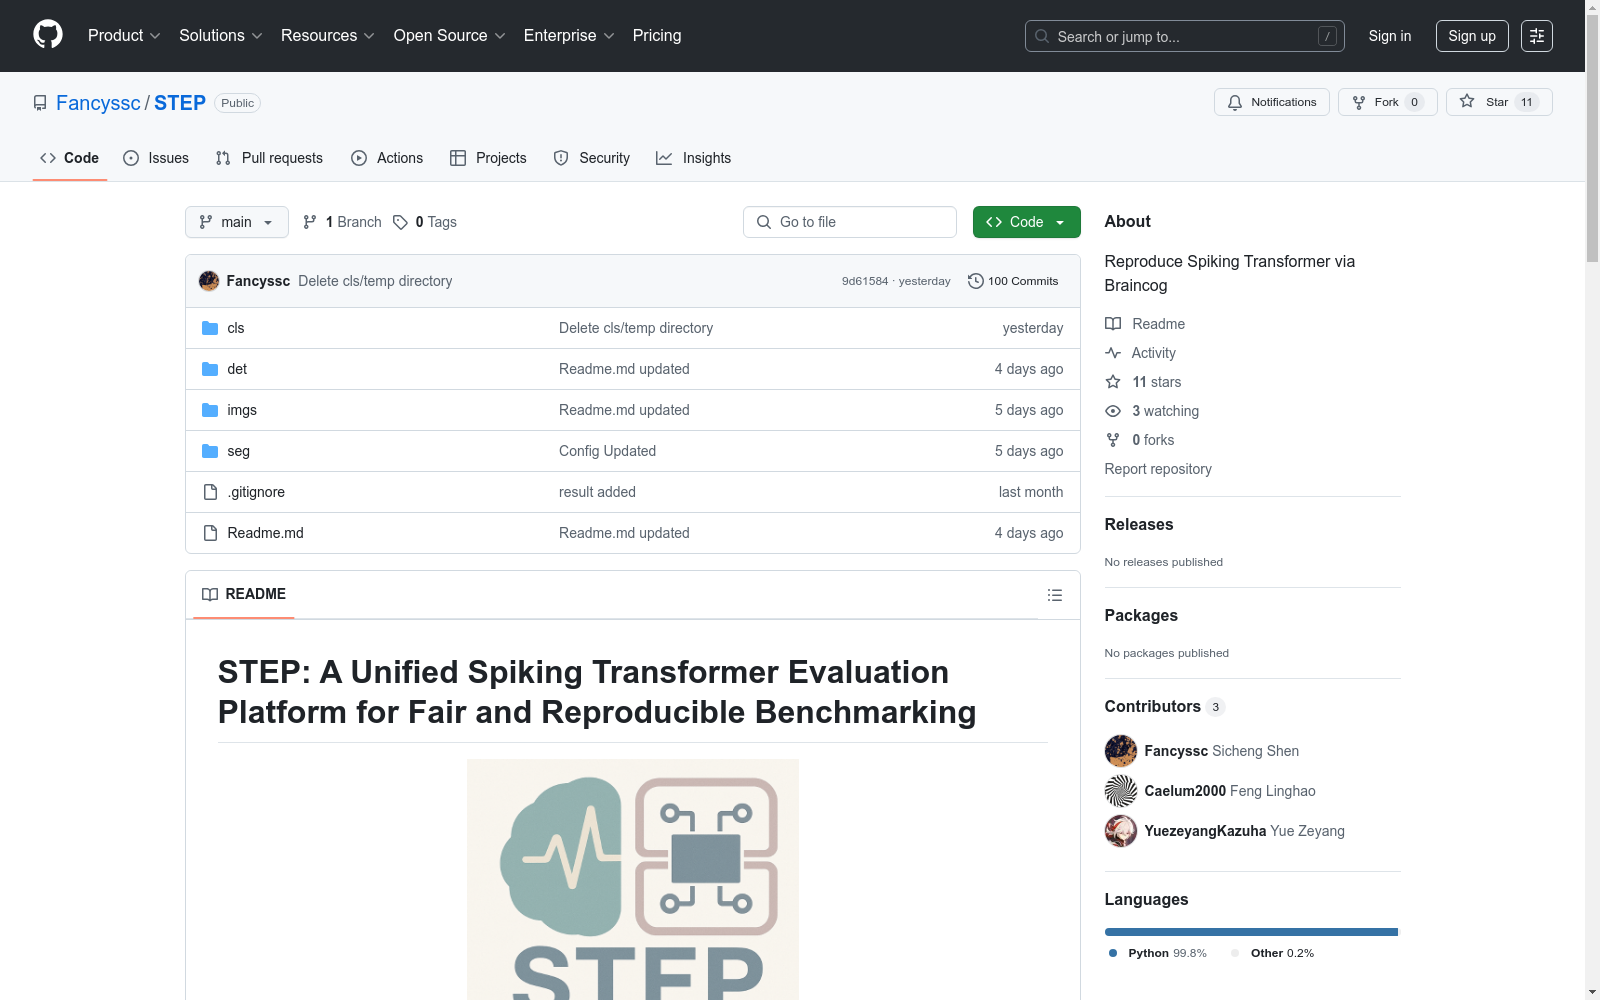Open the Security tab
The width and height of the screenshot is (1600, 1000).
point(592,158)
